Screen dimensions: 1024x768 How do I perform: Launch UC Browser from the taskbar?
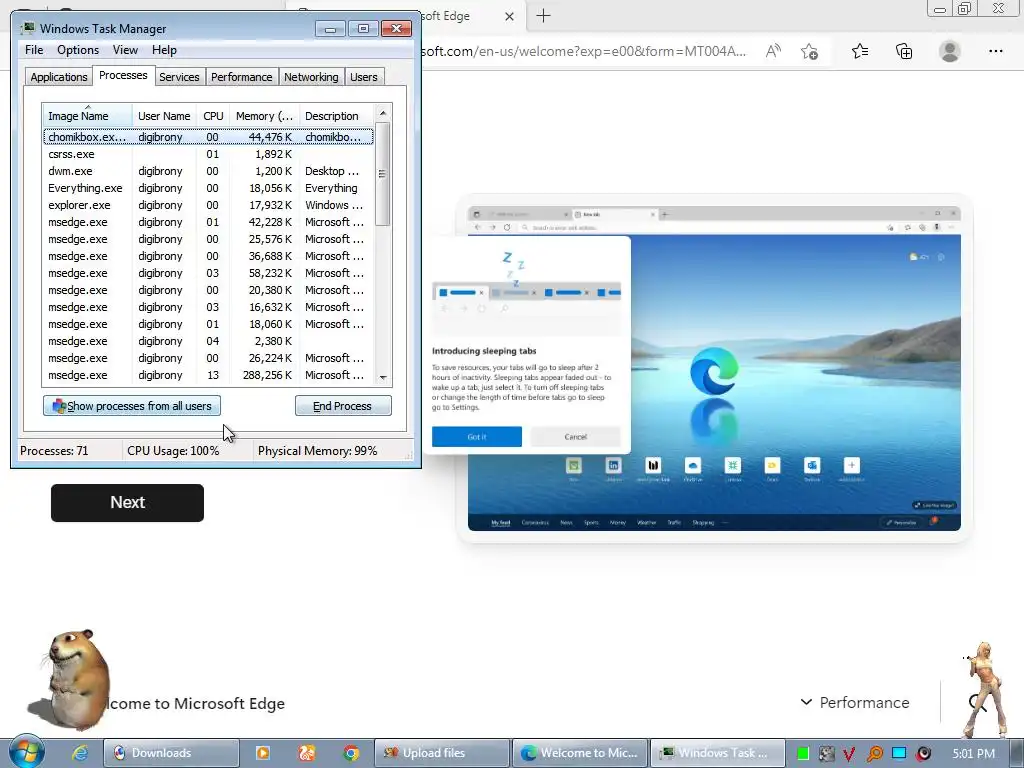[306, 753]
